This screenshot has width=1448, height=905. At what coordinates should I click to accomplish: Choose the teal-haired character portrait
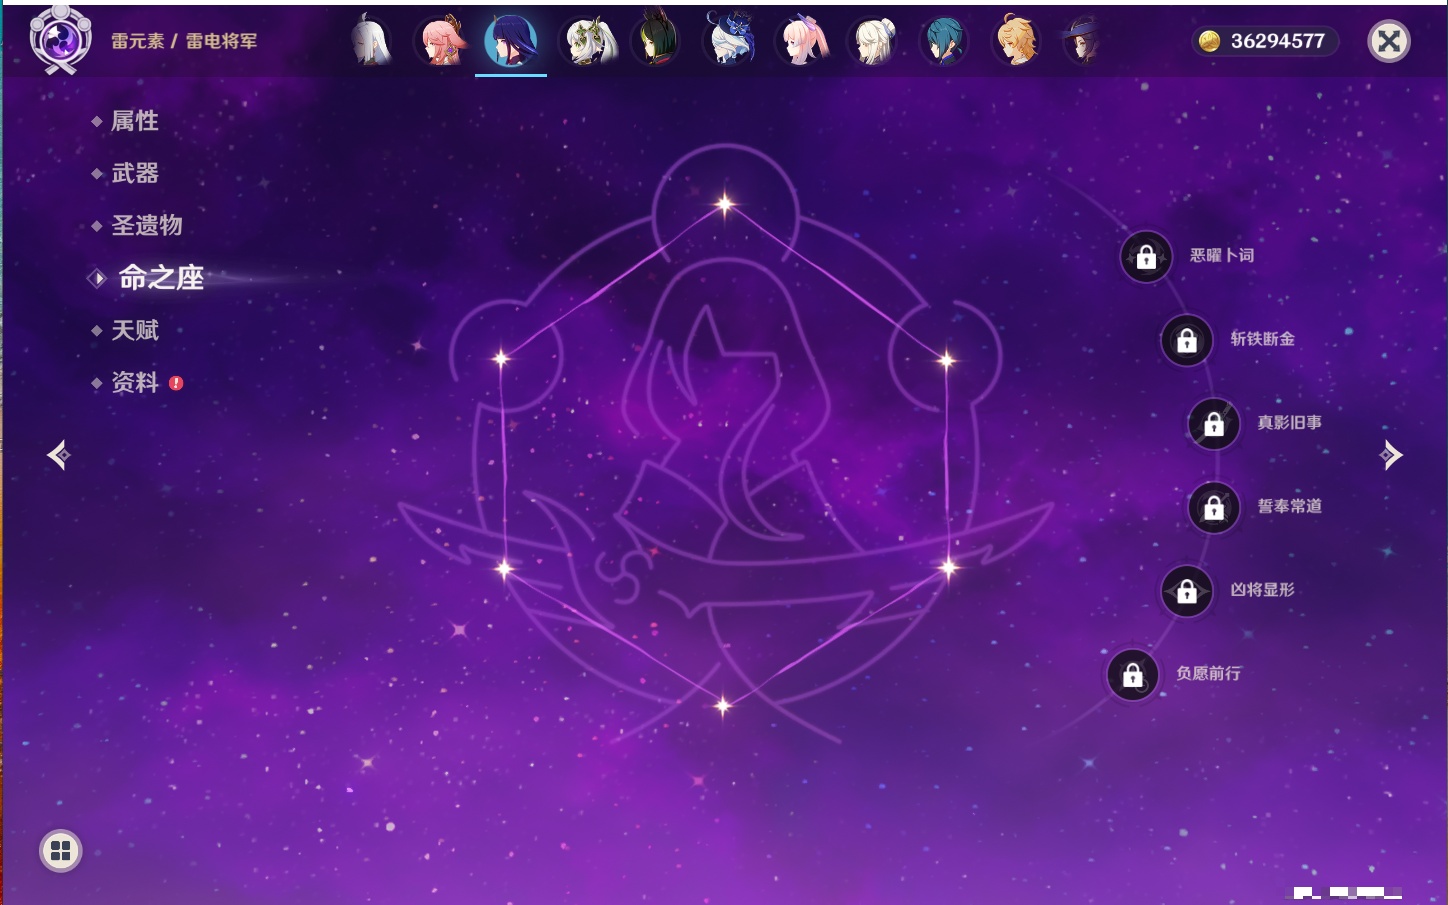[944, 41]
